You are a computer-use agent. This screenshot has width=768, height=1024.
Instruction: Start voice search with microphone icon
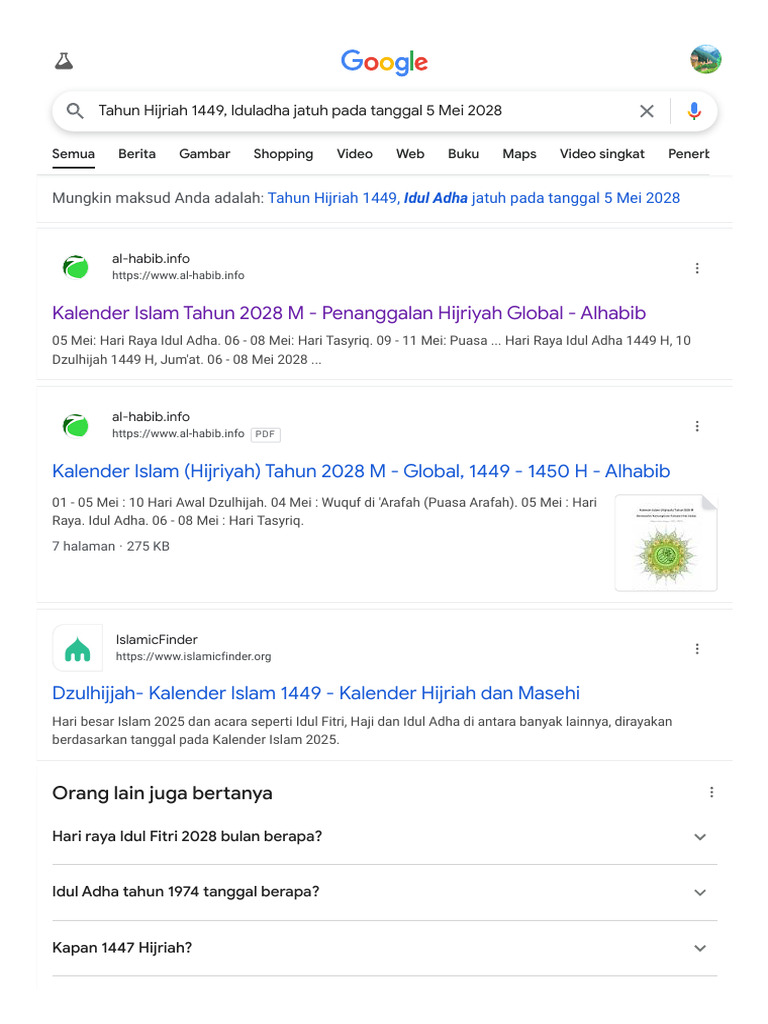click(x=694, y=111)
